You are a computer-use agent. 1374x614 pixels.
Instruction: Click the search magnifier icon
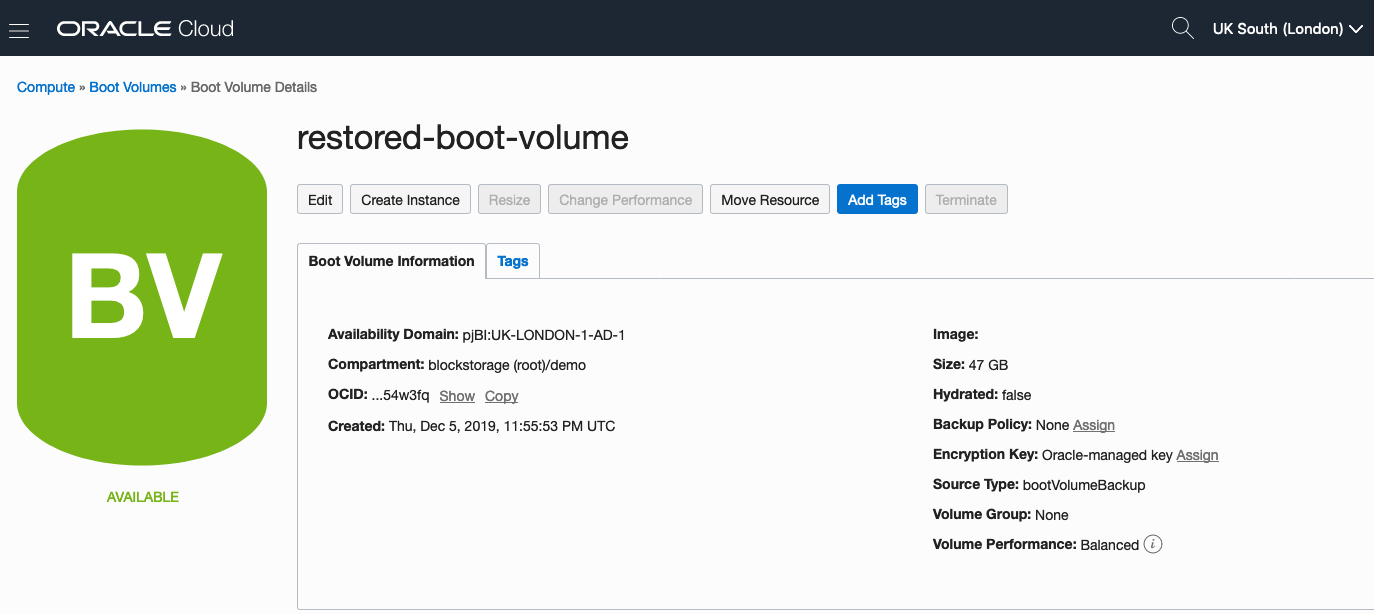click(1182, 28)
